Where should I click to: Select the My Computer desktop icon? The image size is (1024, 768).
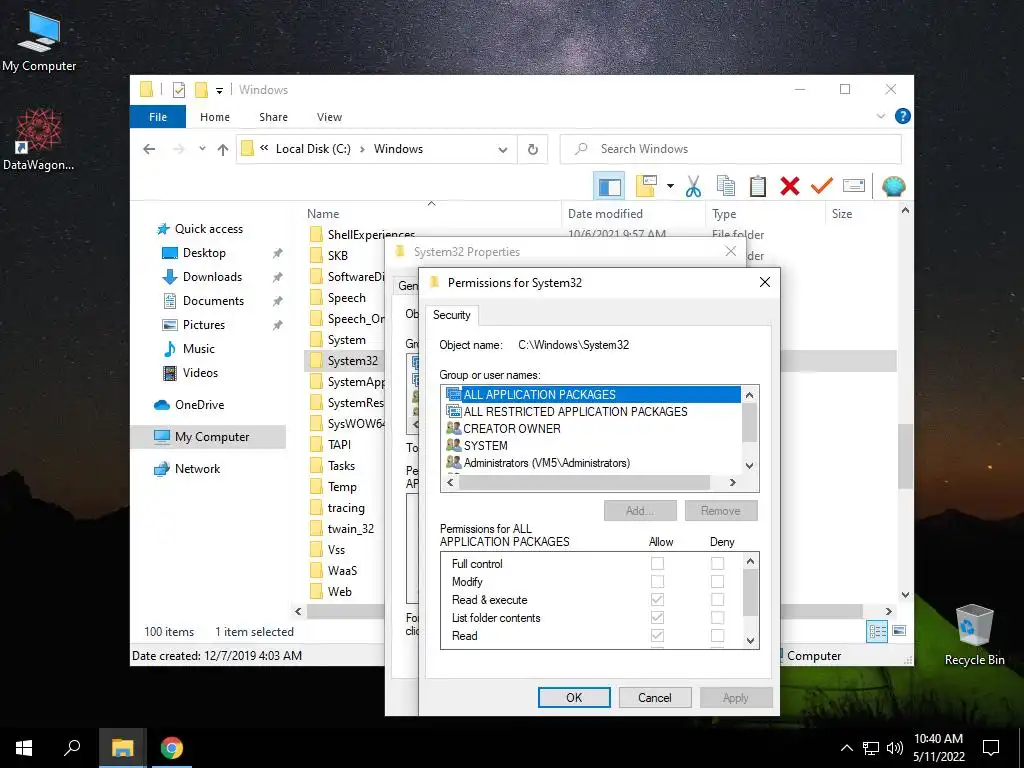(x=39, y=41)
